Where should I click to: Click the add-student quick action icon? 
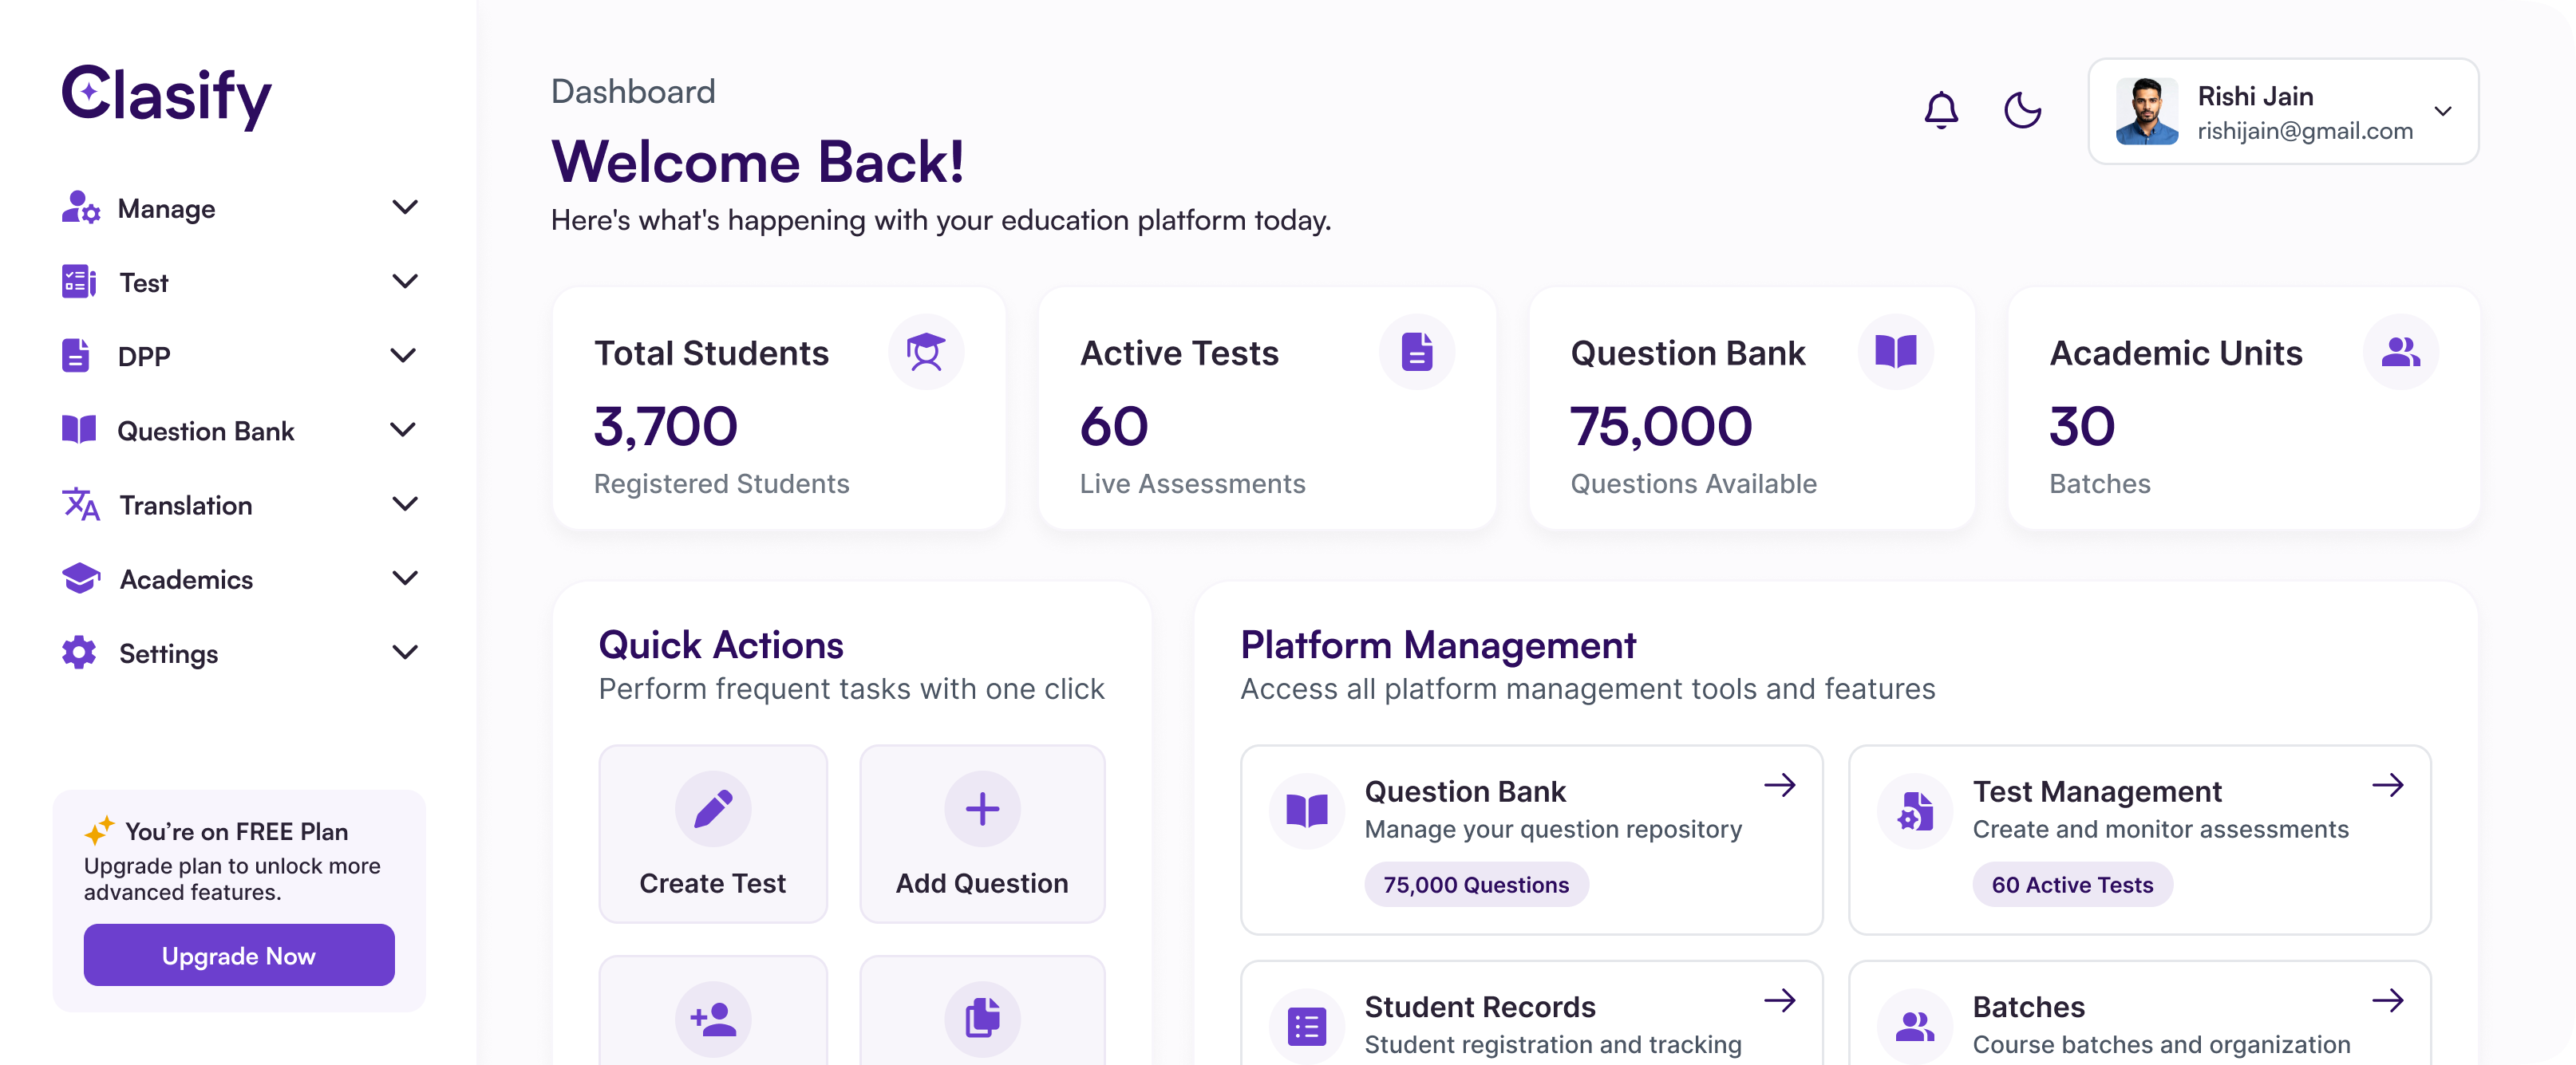coord(713,1019)
